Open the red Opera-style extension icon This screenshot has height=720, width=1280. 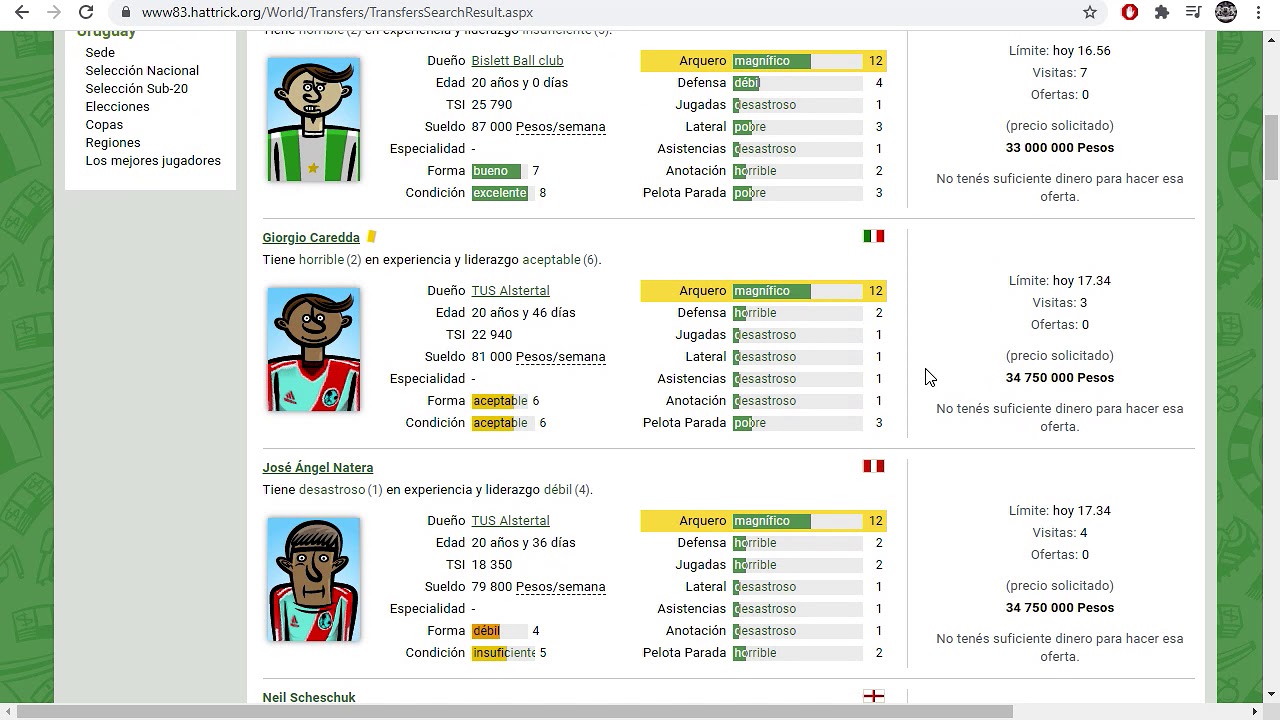[1130, 12]
